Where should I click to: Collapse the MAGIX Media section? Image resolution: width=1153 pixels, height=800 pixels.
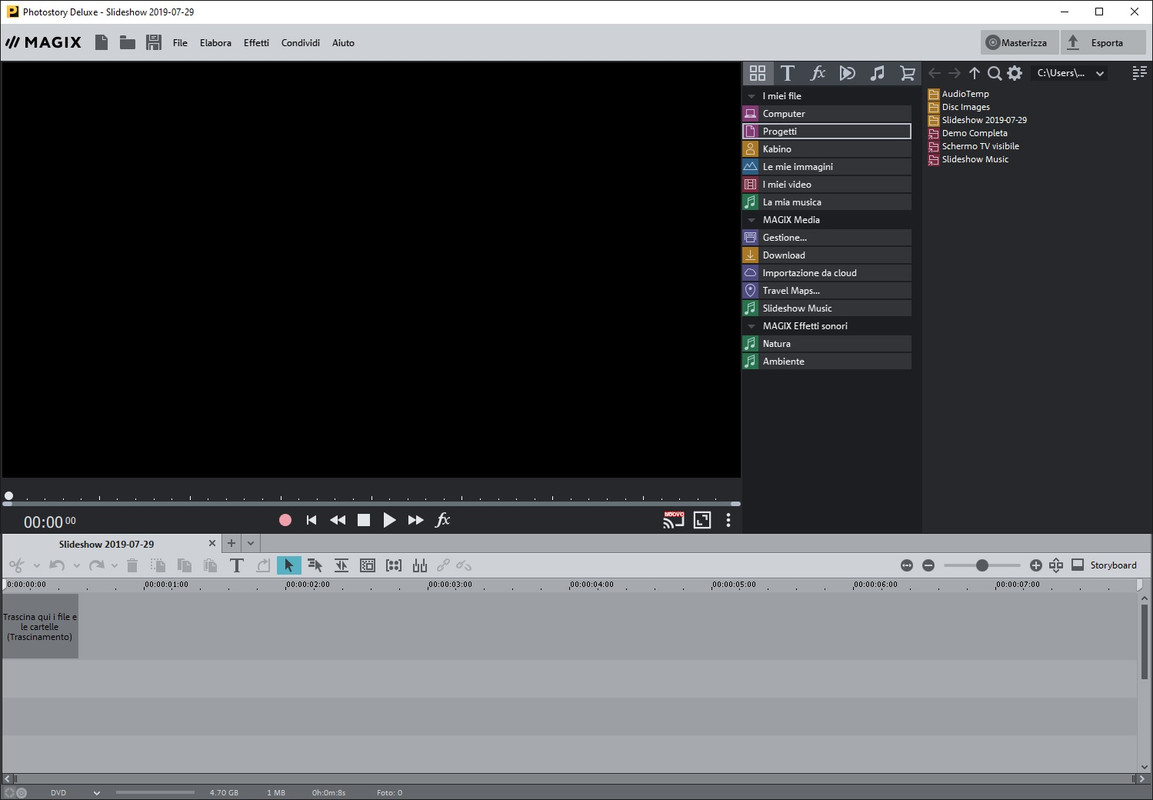751,220
